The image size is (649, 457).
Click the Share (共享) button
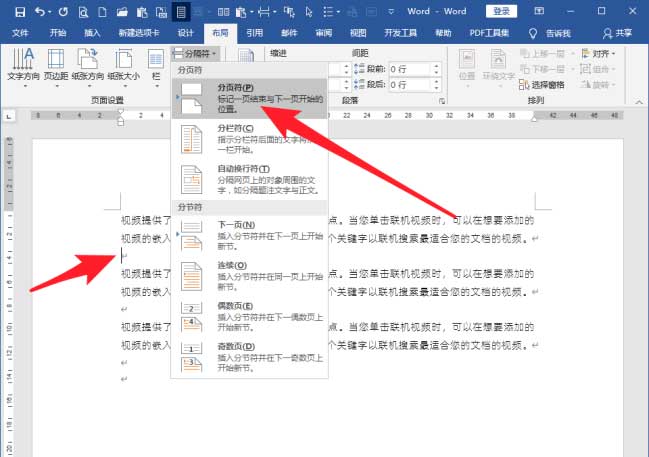[622, 32]
